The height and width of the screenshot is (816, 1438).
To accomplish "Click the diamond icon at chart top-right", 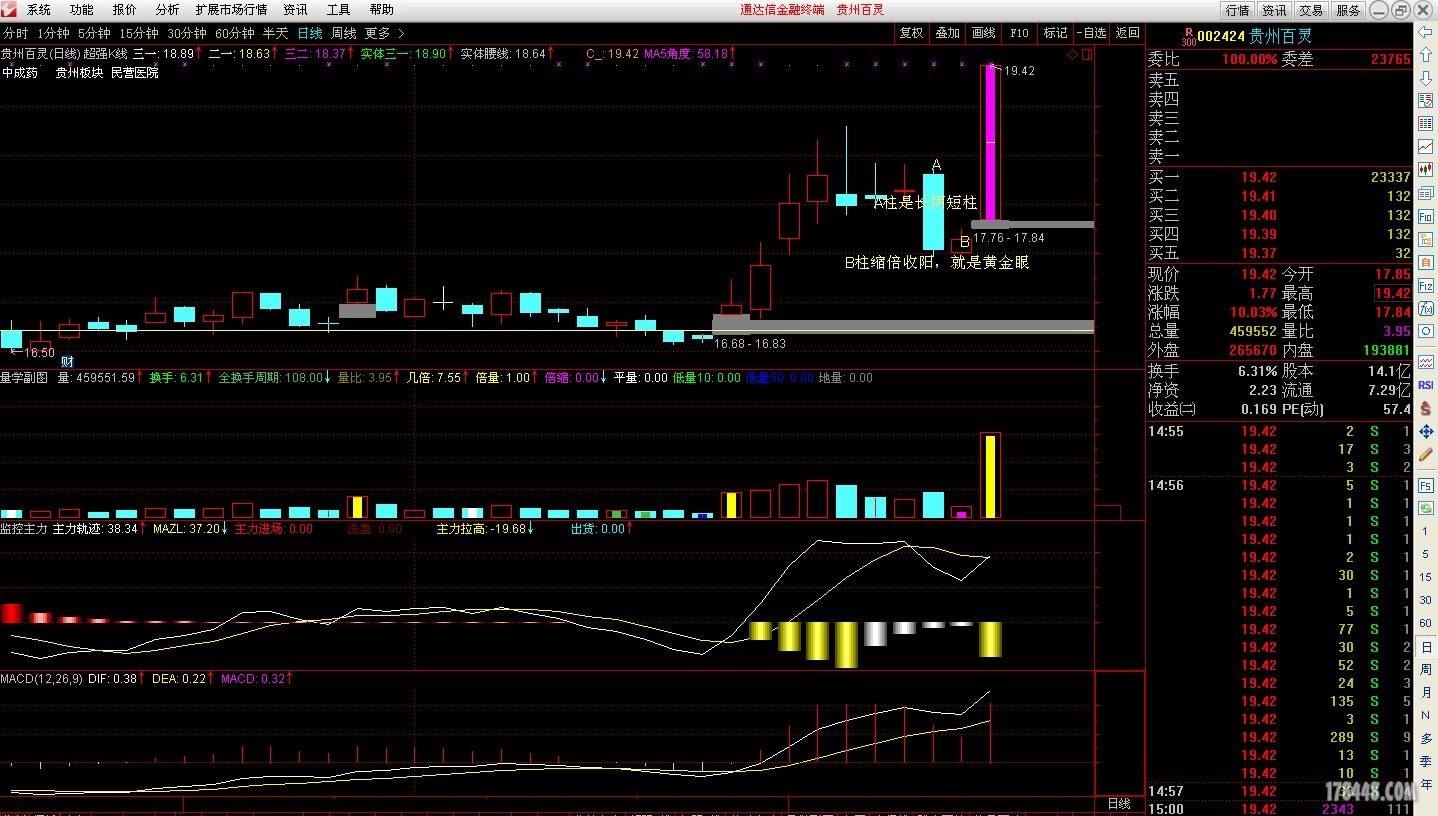I will tap(1072, 54).
